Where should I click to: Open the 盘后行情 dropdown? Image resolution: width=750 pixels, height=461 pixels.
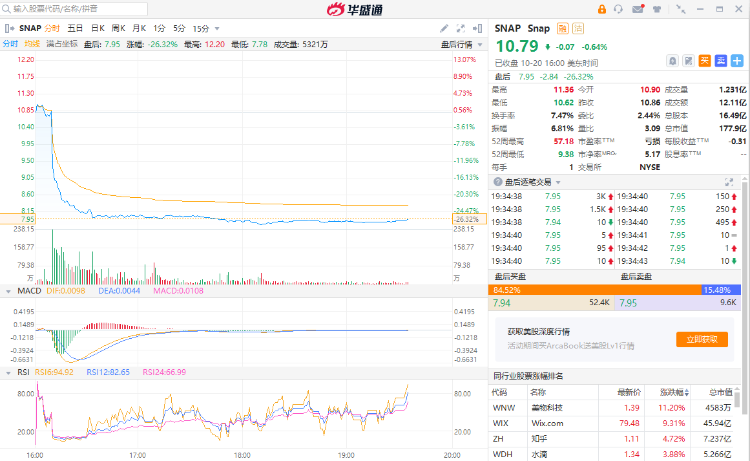coord(480,44)
